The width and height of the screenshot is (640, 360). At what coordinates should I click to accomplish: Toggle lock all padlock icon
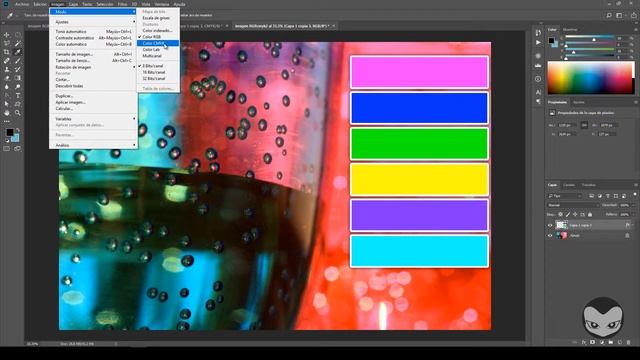click(590, 214)
